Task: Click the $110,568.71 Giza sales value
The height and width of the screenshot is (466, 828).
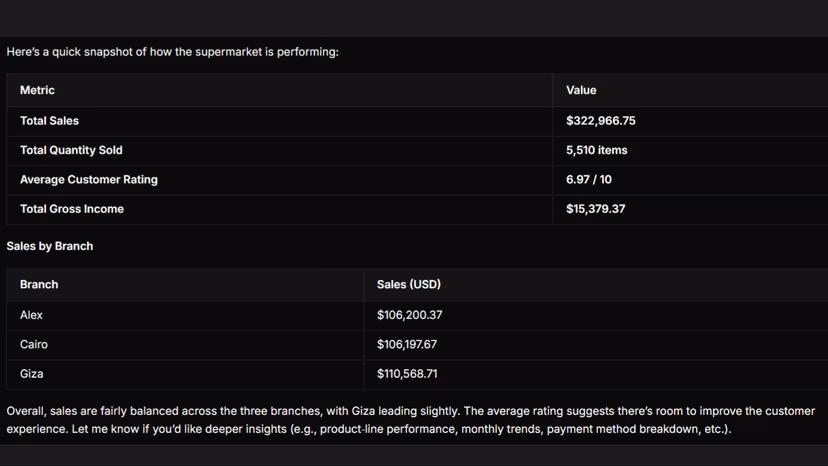Action: (407, 374)
